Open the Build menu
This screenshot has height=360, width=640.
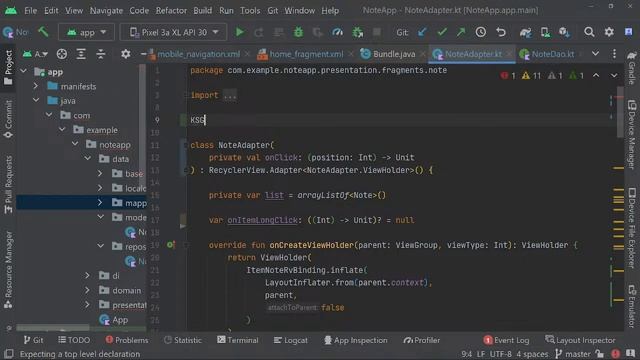click(x=202, y=11)
